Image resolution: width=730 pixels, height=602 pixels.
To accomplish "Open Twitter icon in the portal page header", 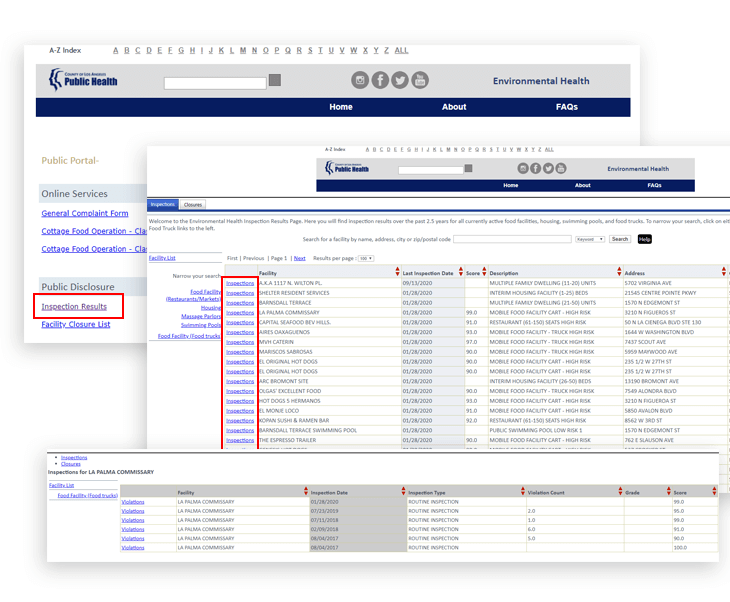I will tap(400, 80).
